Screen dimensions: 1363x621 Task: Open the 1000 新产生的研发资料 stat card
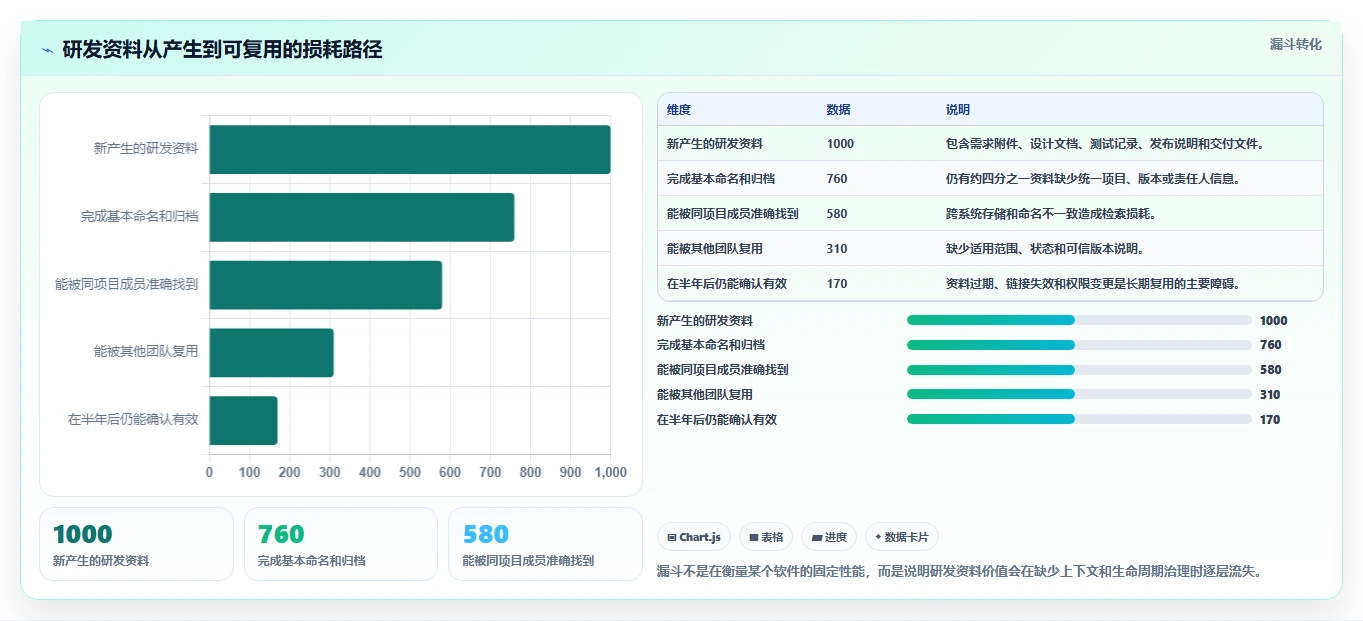(x=136, y=544)
